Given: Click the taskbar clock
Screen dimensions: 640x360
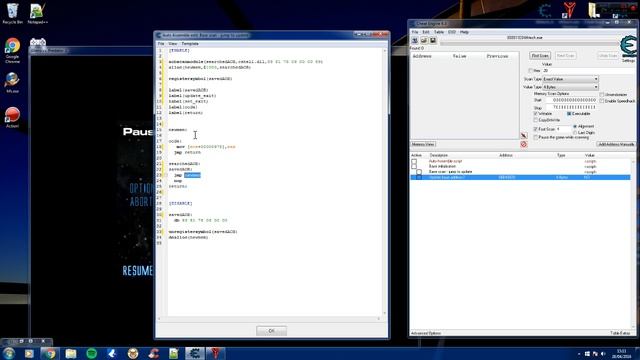Looking at the screenshot, I should pos(621,354).
